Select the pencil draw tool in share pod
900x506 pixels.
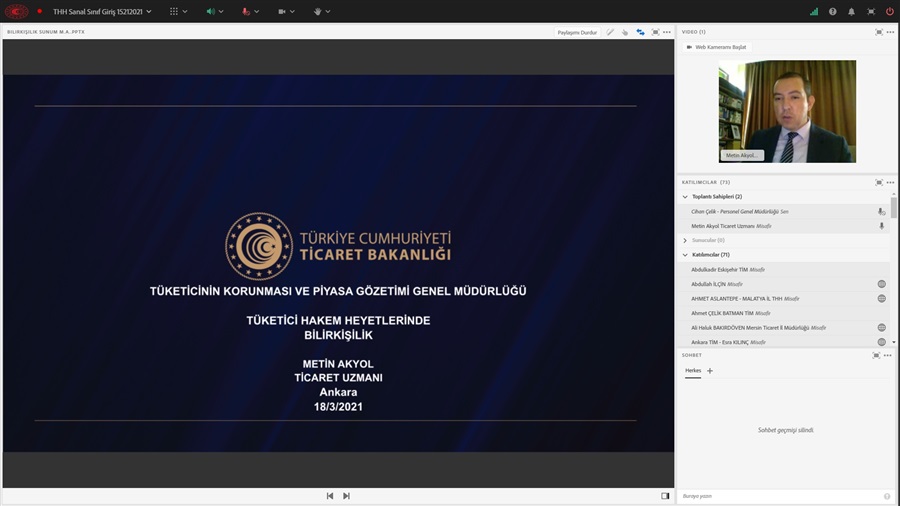(x=610, y=32)
